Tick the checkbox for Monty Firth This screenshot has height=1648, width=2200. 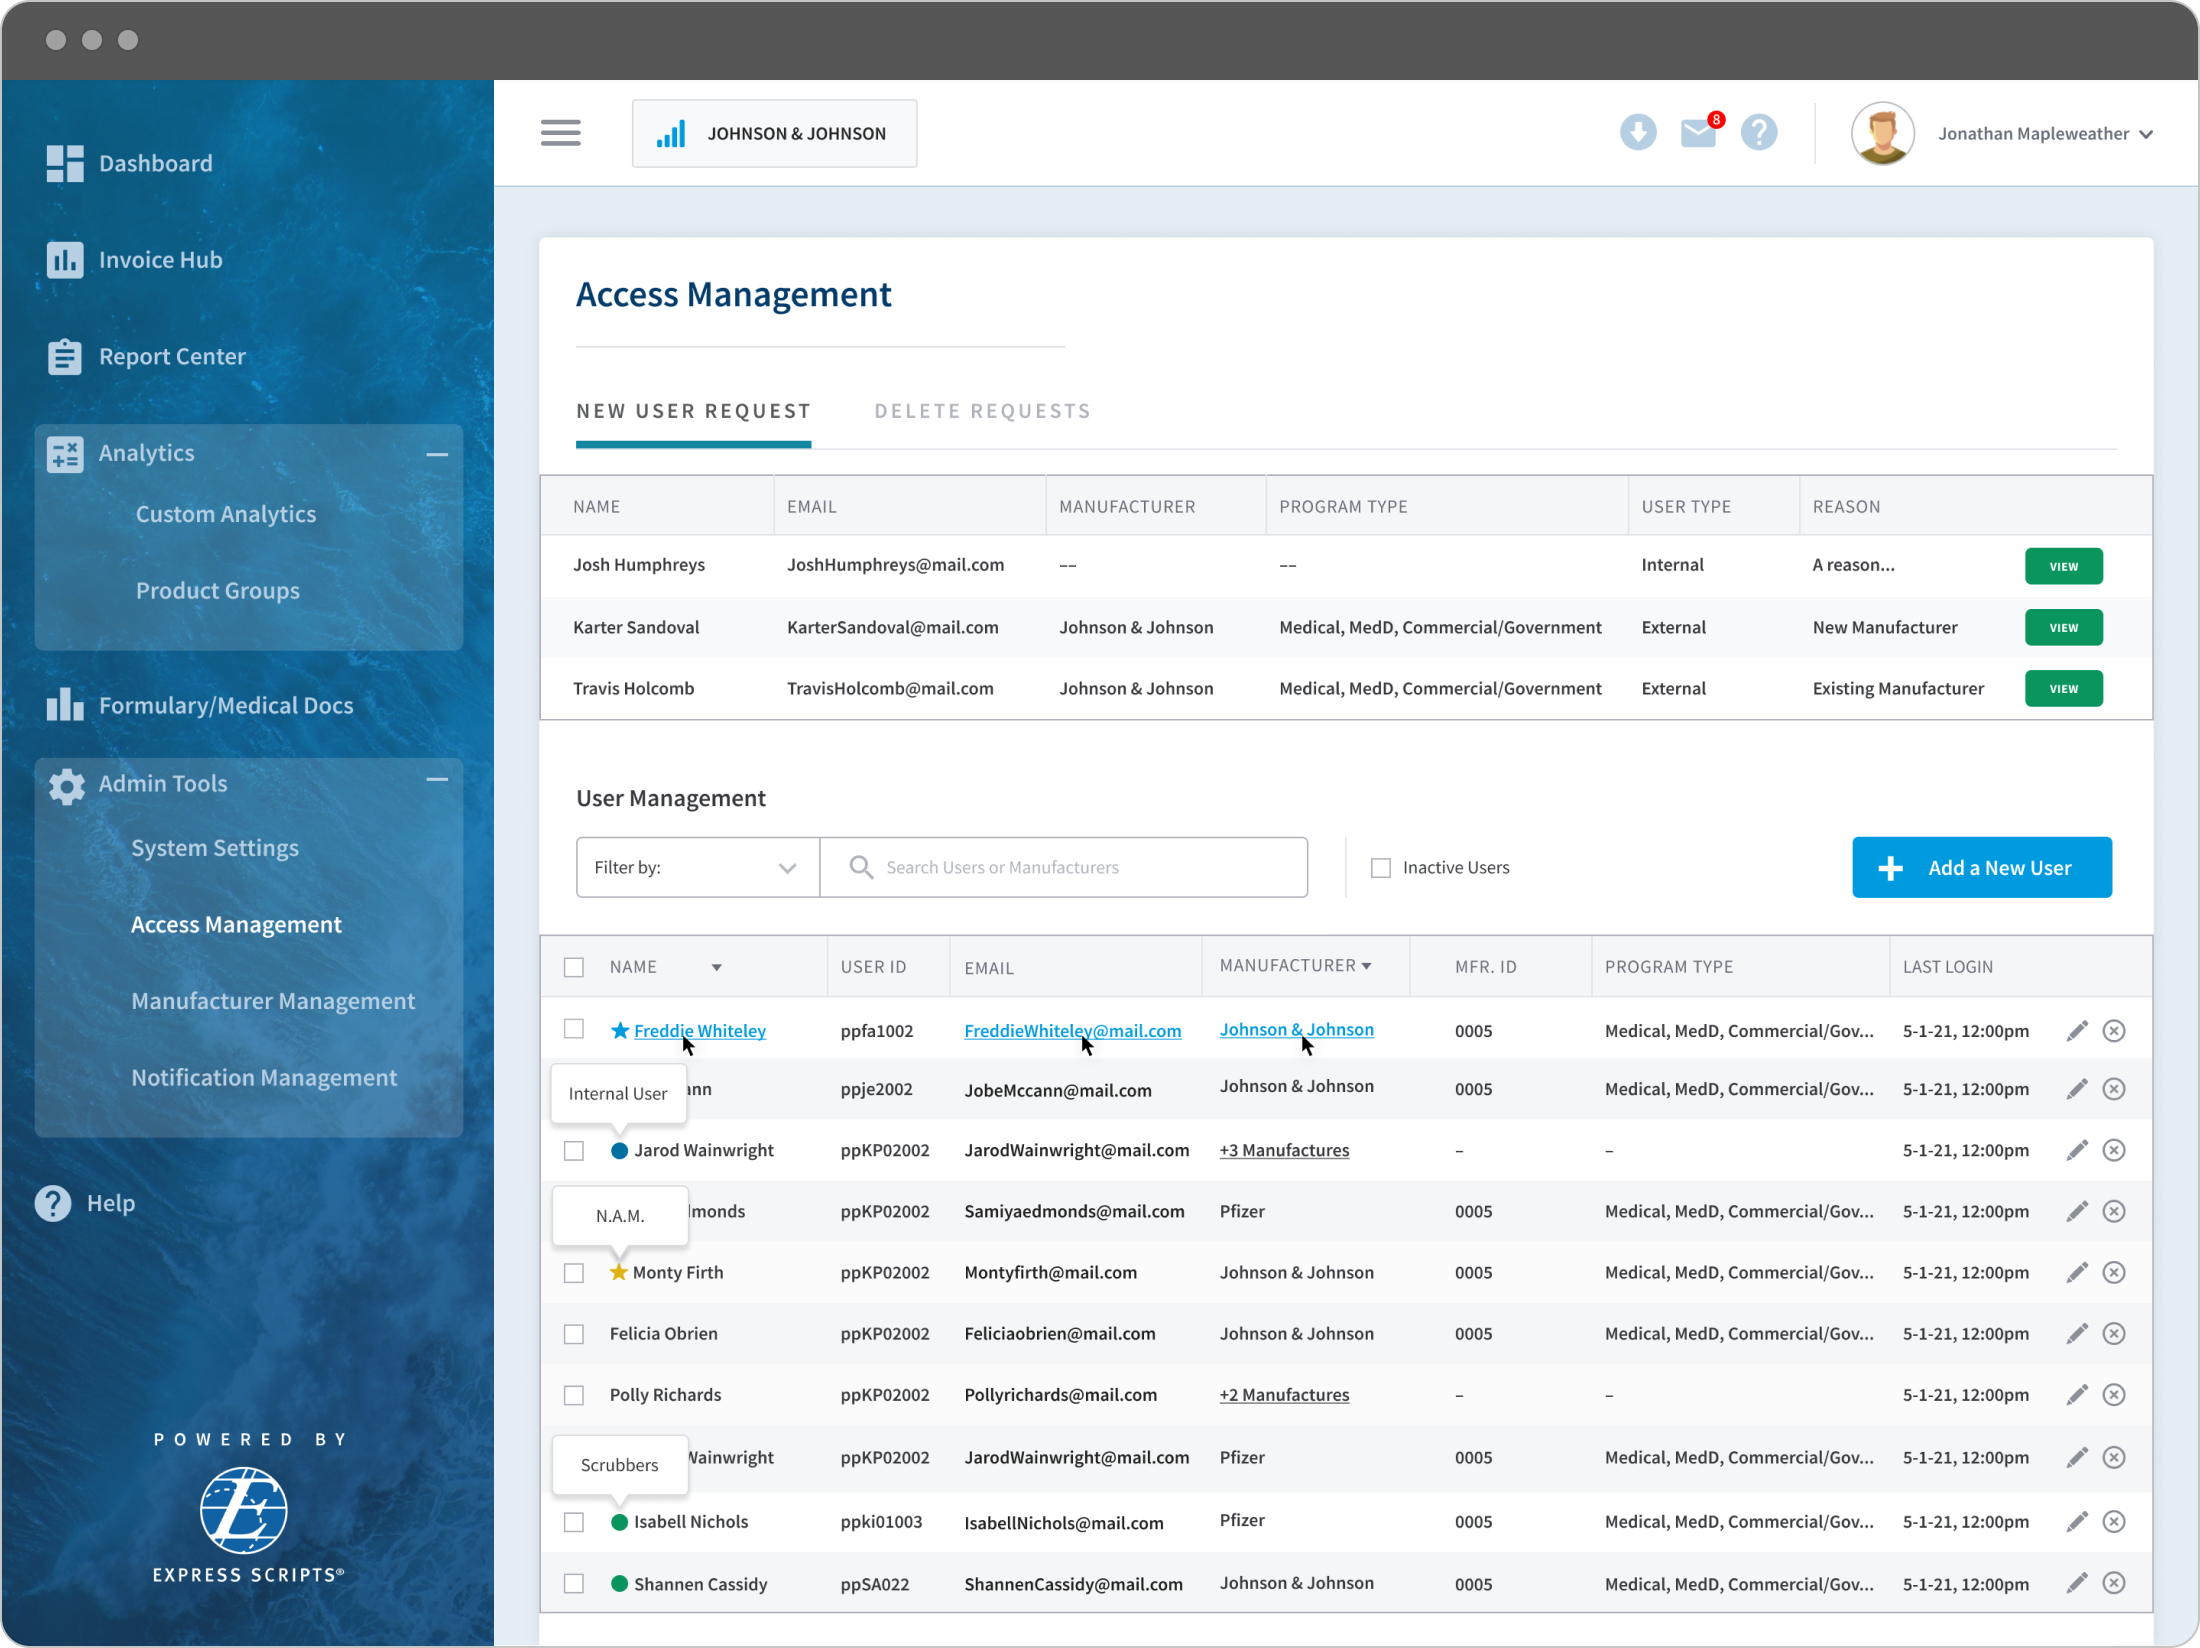coord(574,1273)
